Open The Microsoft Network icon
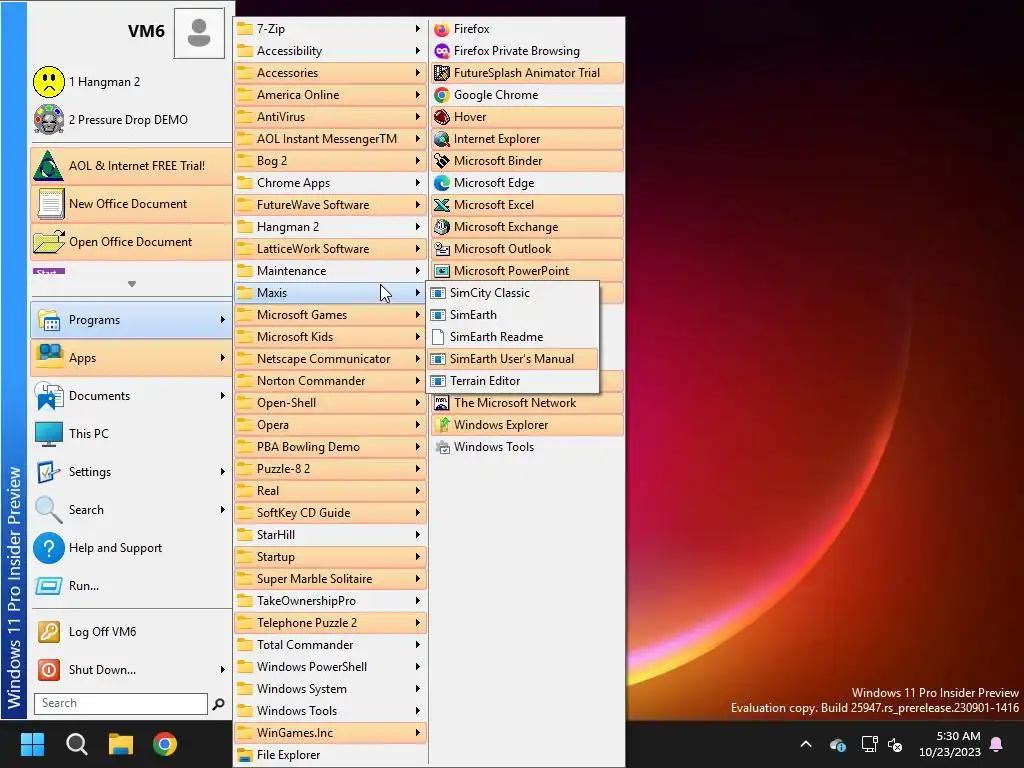This screenshot has height=768, width=1024. click(x=442, y=403)
